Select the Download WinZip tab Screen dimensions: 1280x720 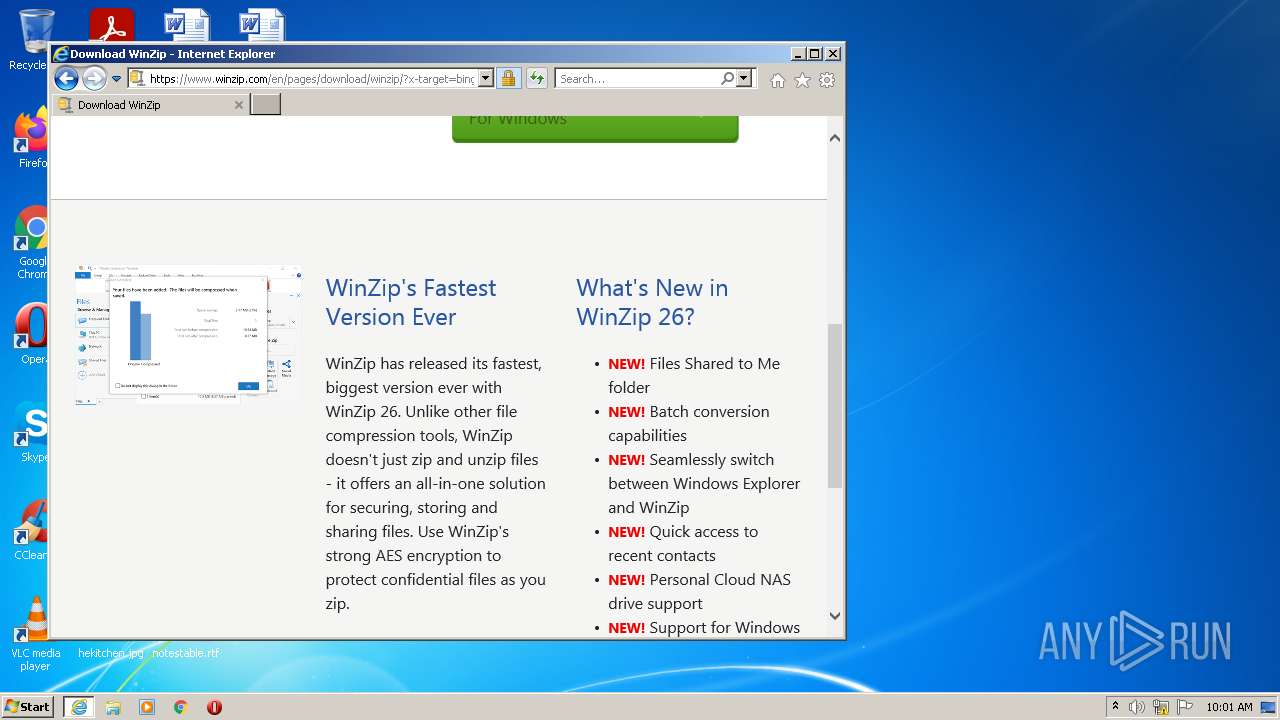coord(150,104)
